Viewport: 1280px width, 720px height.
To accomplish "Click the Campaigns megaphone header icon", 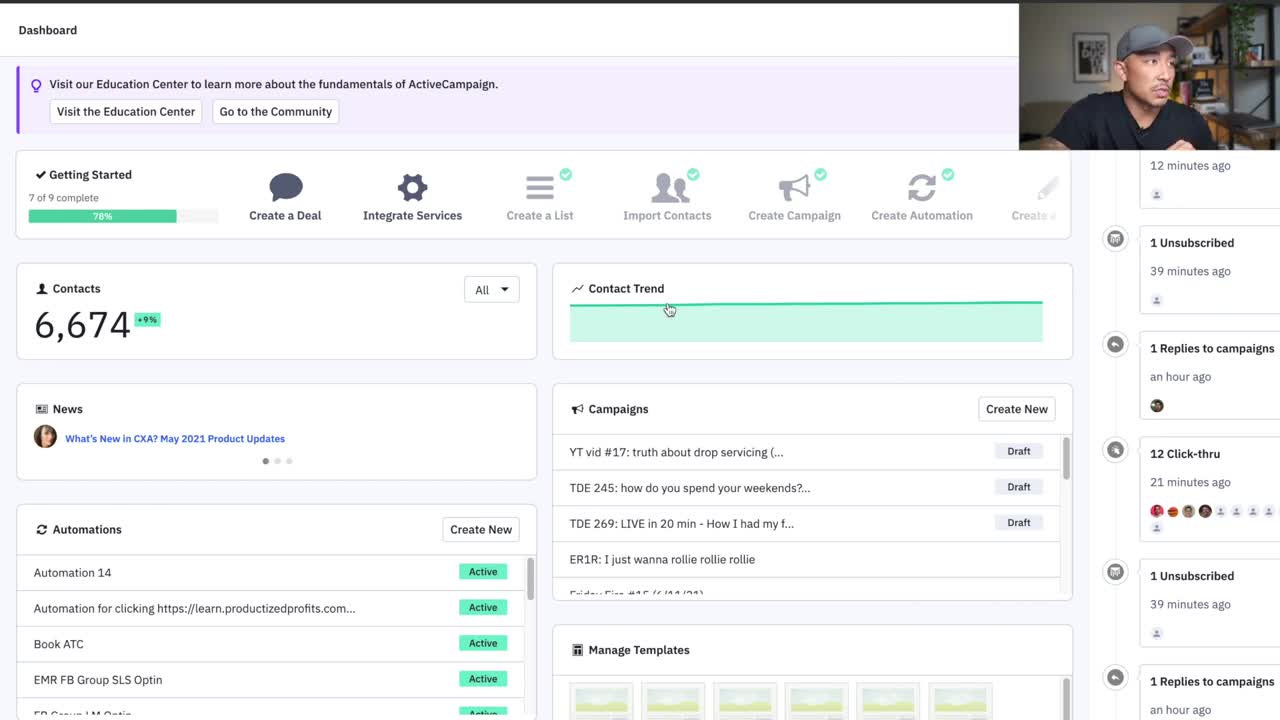I will coord(577,409).
